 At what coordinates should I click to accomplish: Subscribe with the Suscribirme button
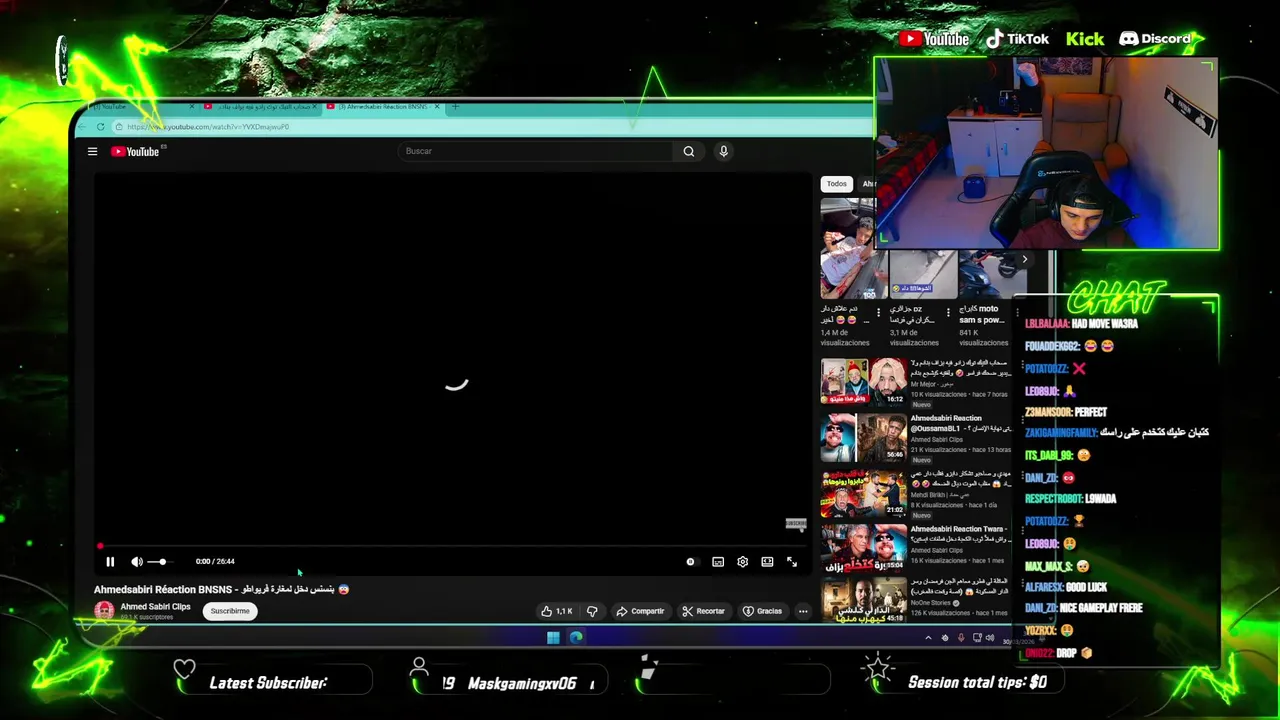[x=230, y=611]
